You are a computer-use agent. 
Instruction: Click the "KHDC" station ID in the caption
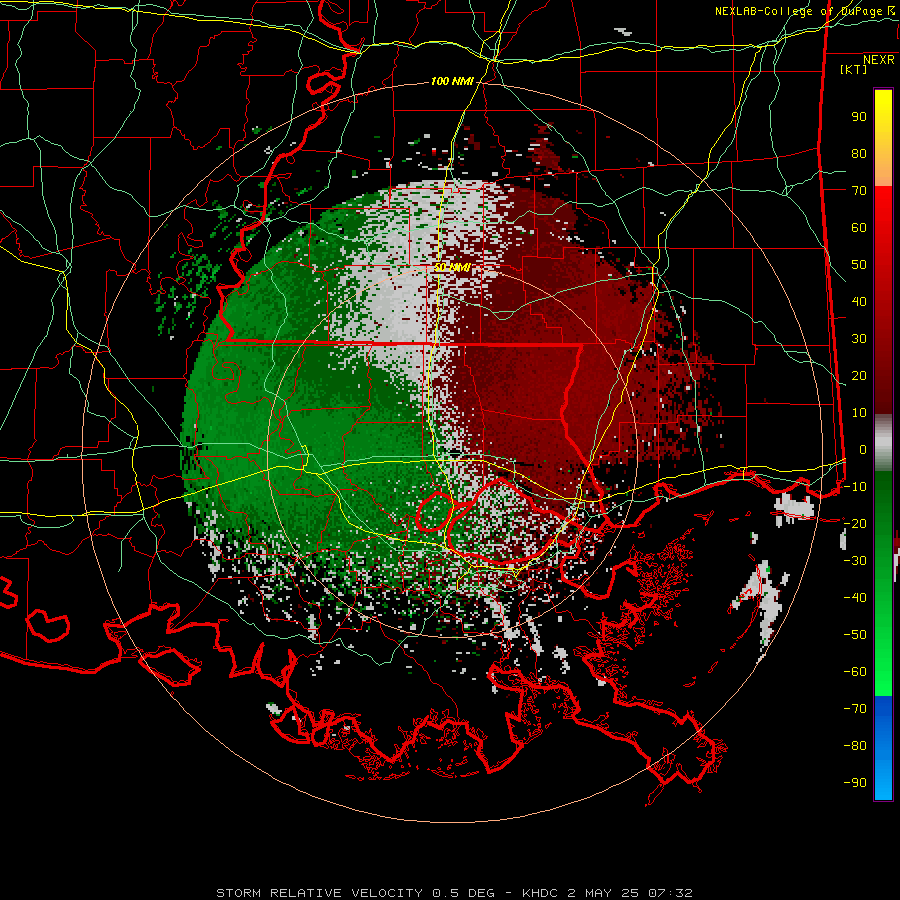pyautogui.click(x=540, y=893)
